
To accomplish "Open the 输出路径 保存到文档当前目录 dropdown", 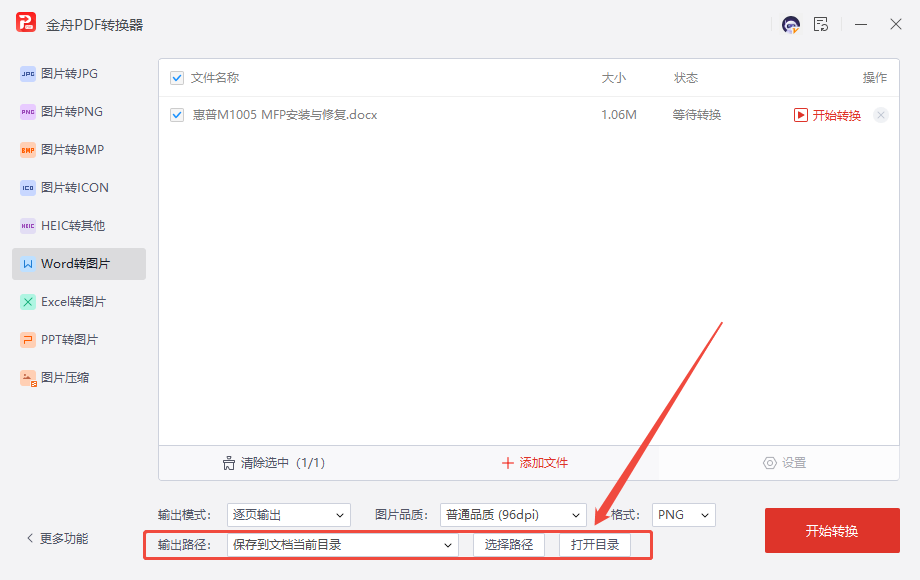I will 343,545.
